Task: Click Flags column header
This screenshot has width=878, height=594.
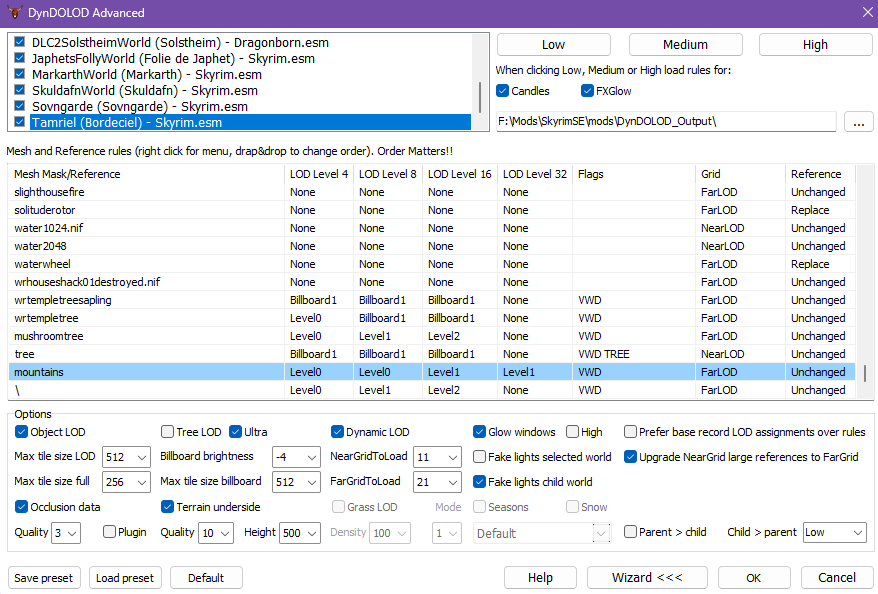Action: pos(634,174)
